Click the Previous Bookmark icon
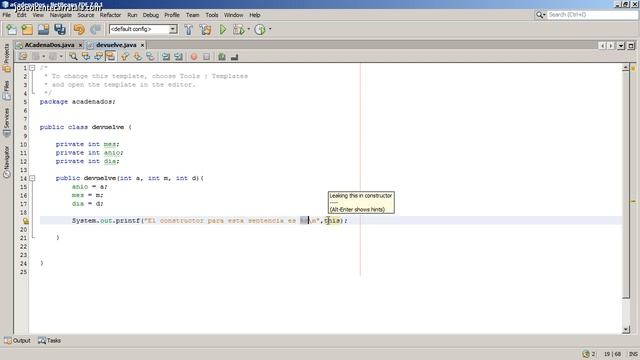The image size is (640, 360). coord(125,57)
